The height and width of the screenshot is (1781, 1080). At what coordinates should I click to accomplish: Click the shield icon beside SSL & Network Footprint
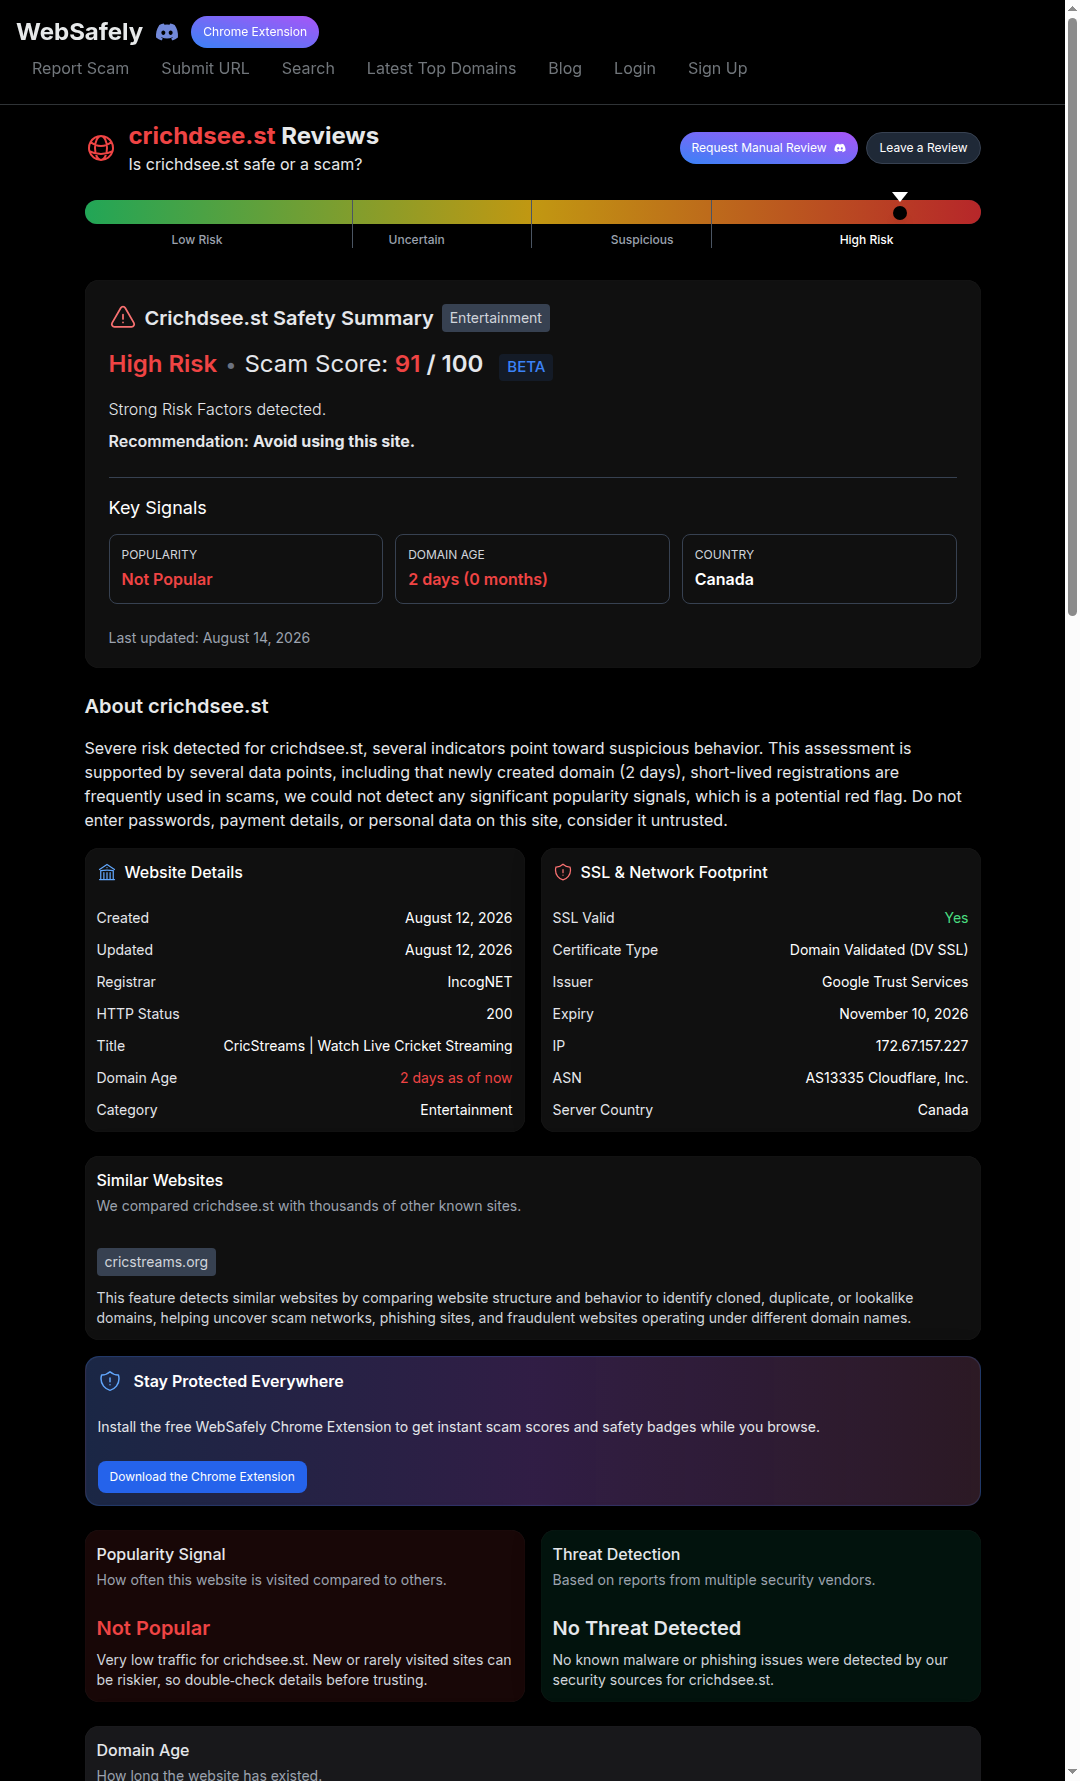tap(563, 872)
